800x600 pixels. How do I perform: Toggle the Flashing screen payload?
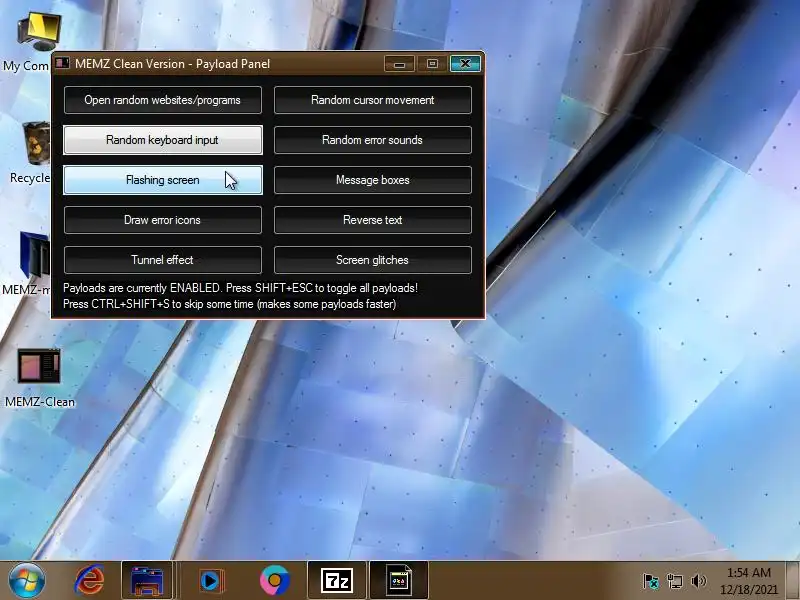tap(163, 180)
